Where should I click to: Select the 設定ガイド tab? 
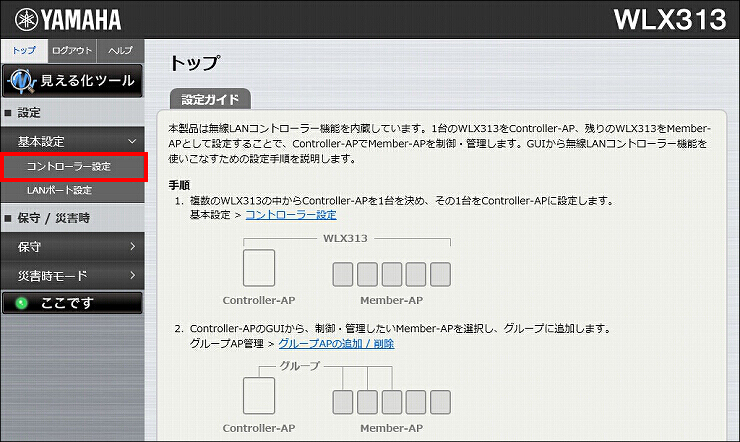tap(210, 100)
